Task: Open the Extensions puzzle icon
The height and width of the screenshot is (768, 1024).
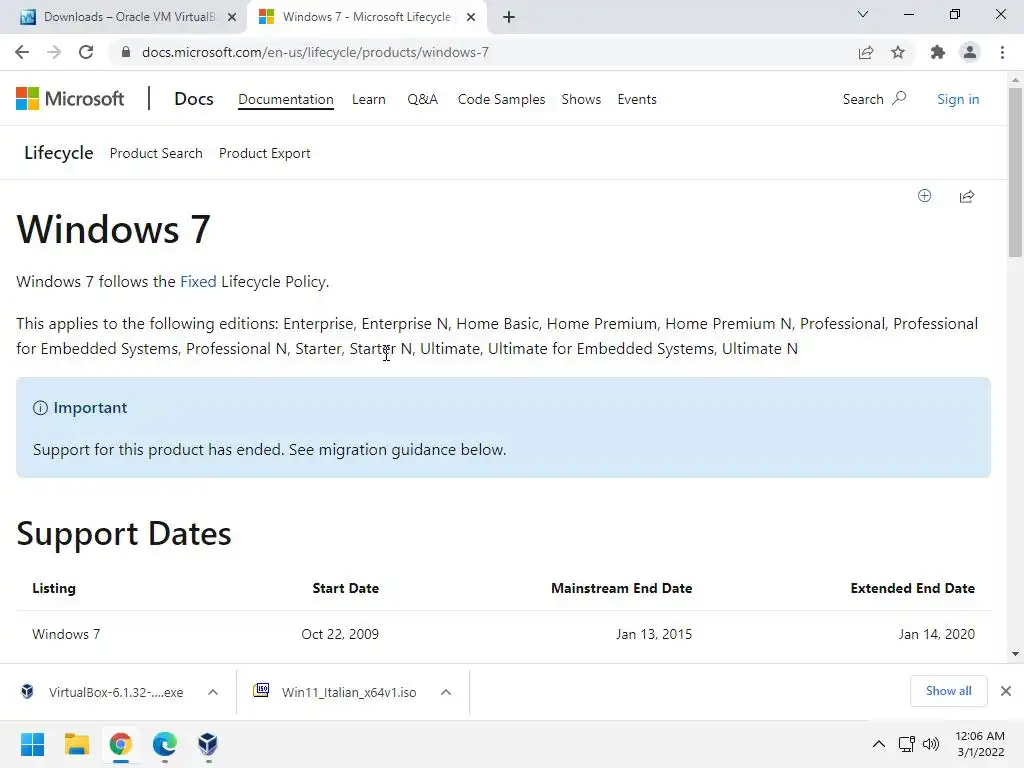Action: click(x=938, y=52)
